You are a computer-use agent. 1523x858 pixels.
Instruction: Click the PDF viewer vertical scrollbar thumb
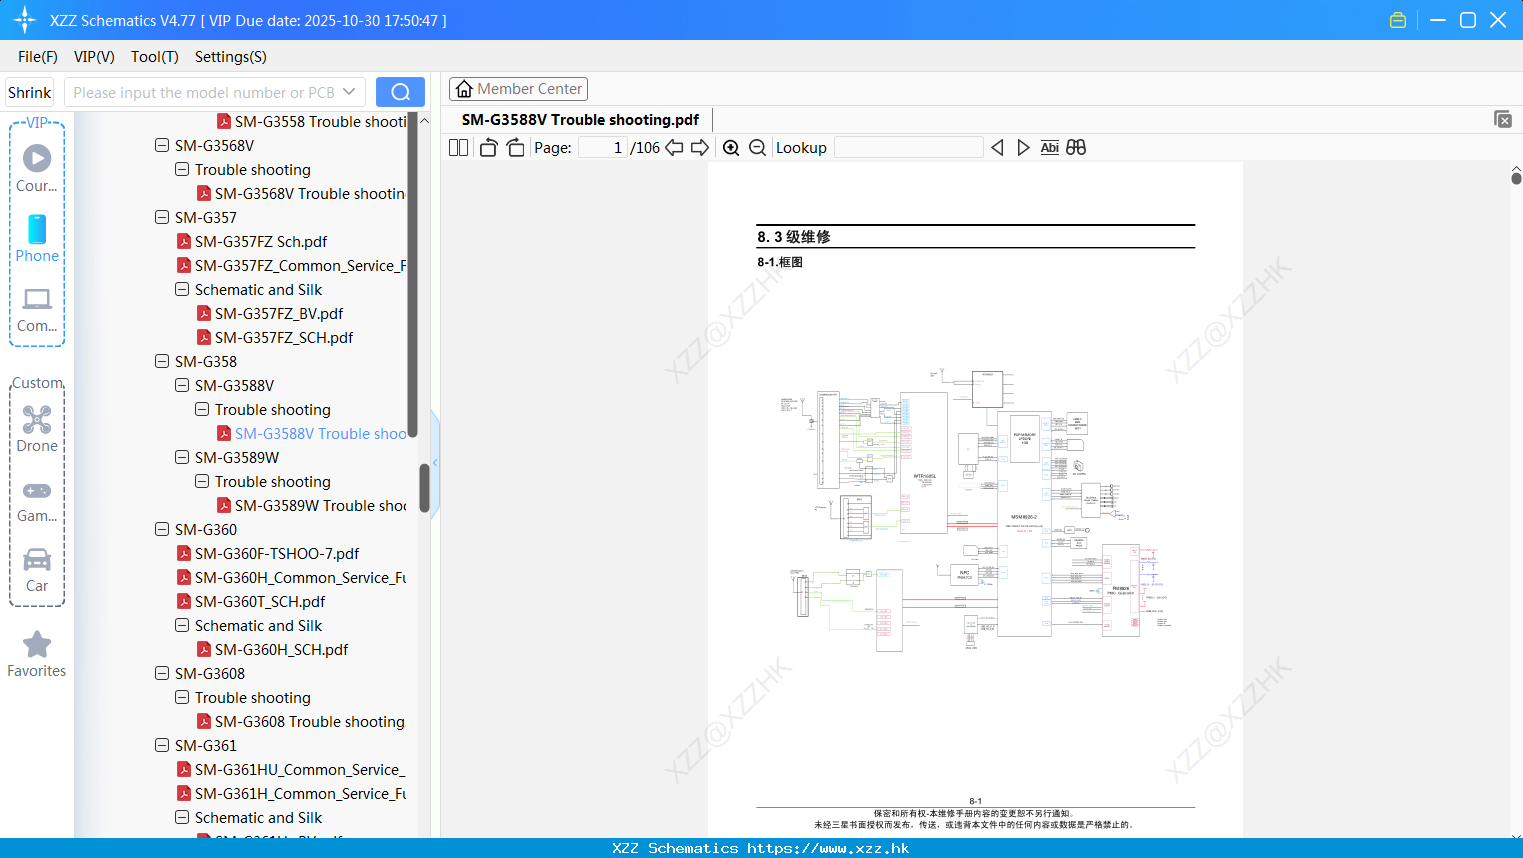tap(1516, 178)
